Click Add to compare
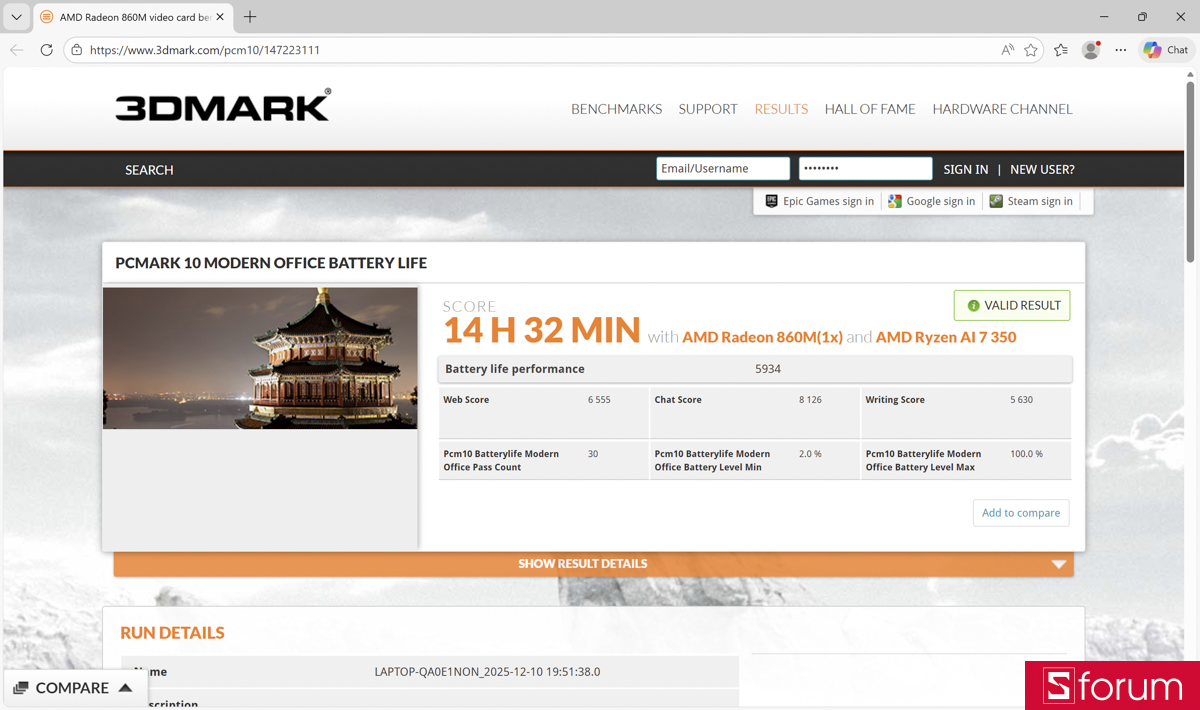Image resolution: width=1200 pixels, height=710 pixels. pyautogui.click(x=1021, y=512)
